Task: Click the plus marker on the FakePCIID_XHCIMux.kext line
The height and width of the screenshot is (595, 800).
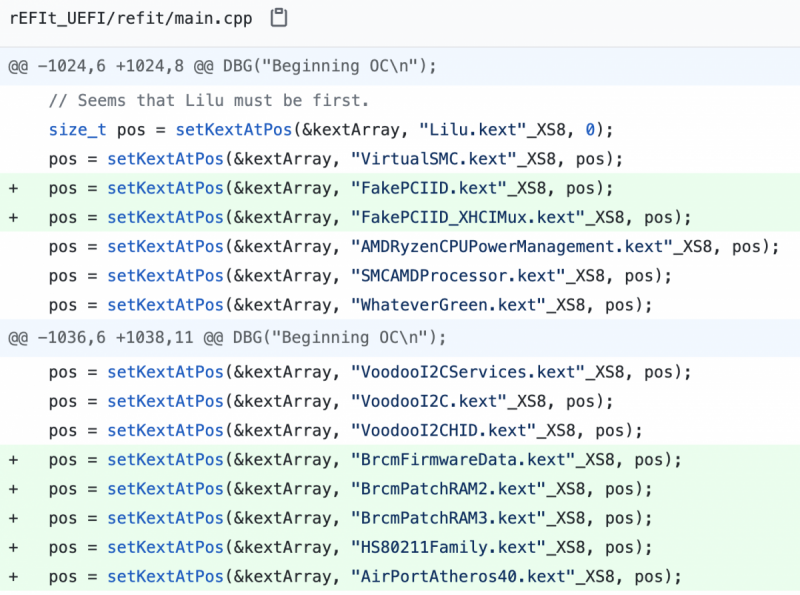Action: (13, 217)
